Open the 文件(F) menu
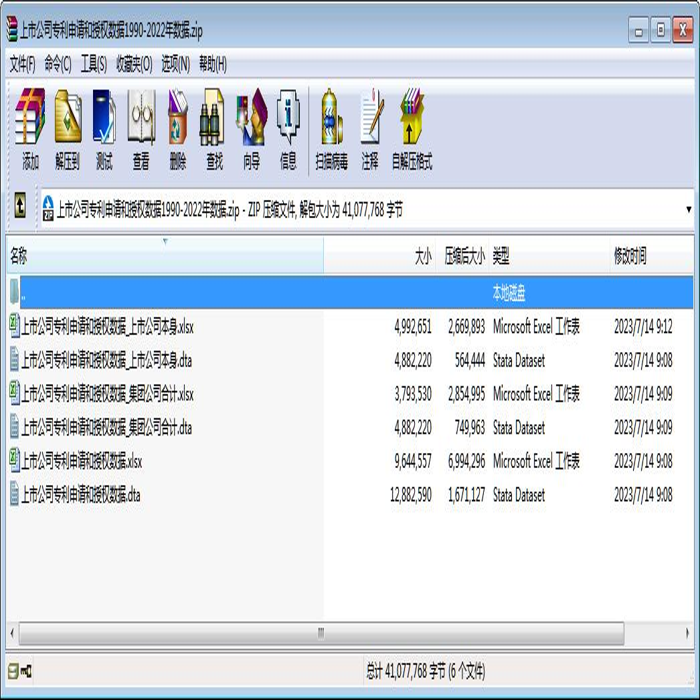The width and height of the screenshot is (700, 700). click(22, 65)
